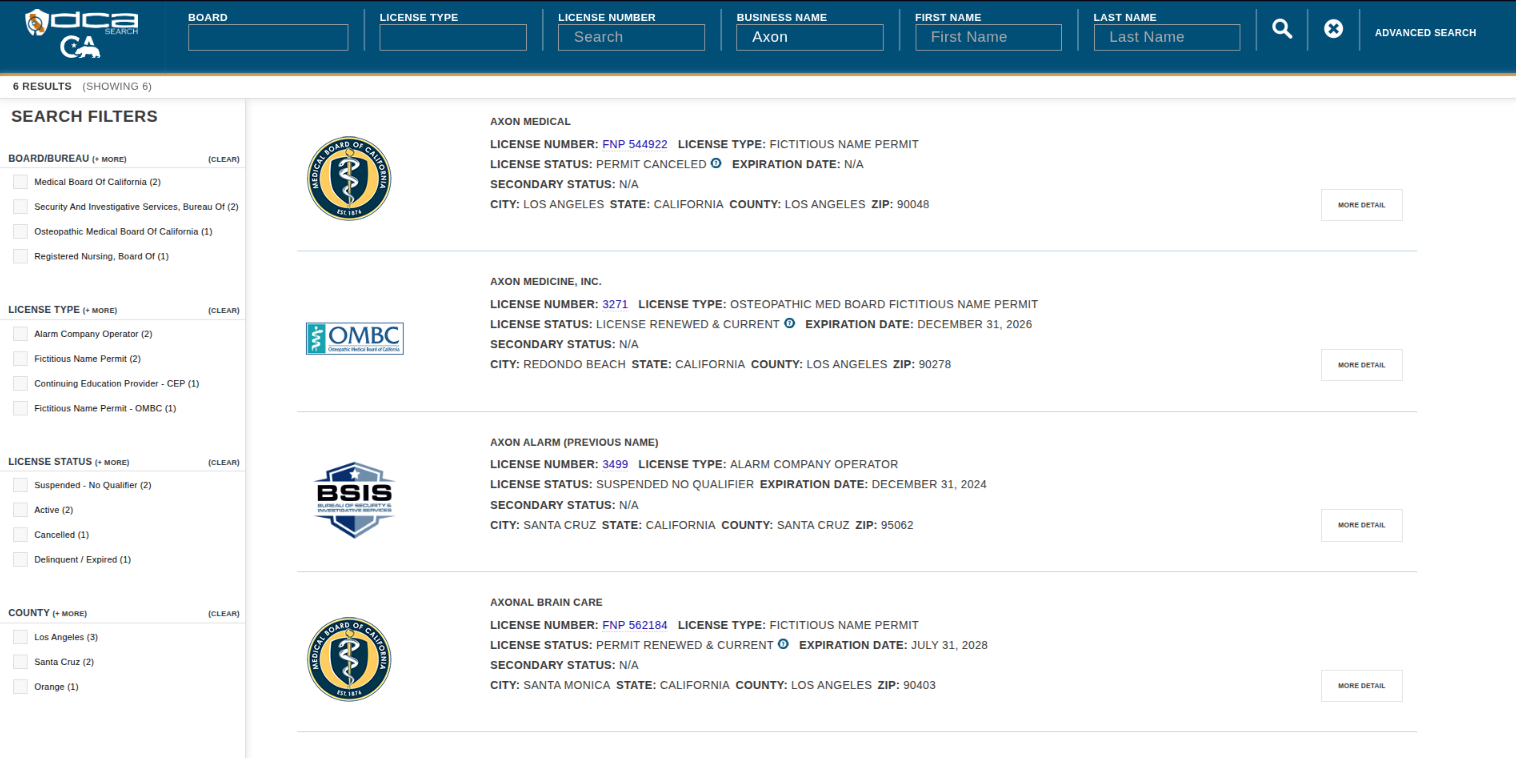Check Orange county filter

pos(20,687)
